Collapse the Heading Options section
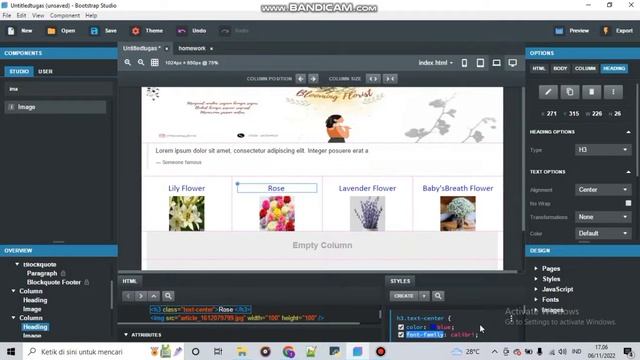The image size is (640, 360). tap(628, 132)
